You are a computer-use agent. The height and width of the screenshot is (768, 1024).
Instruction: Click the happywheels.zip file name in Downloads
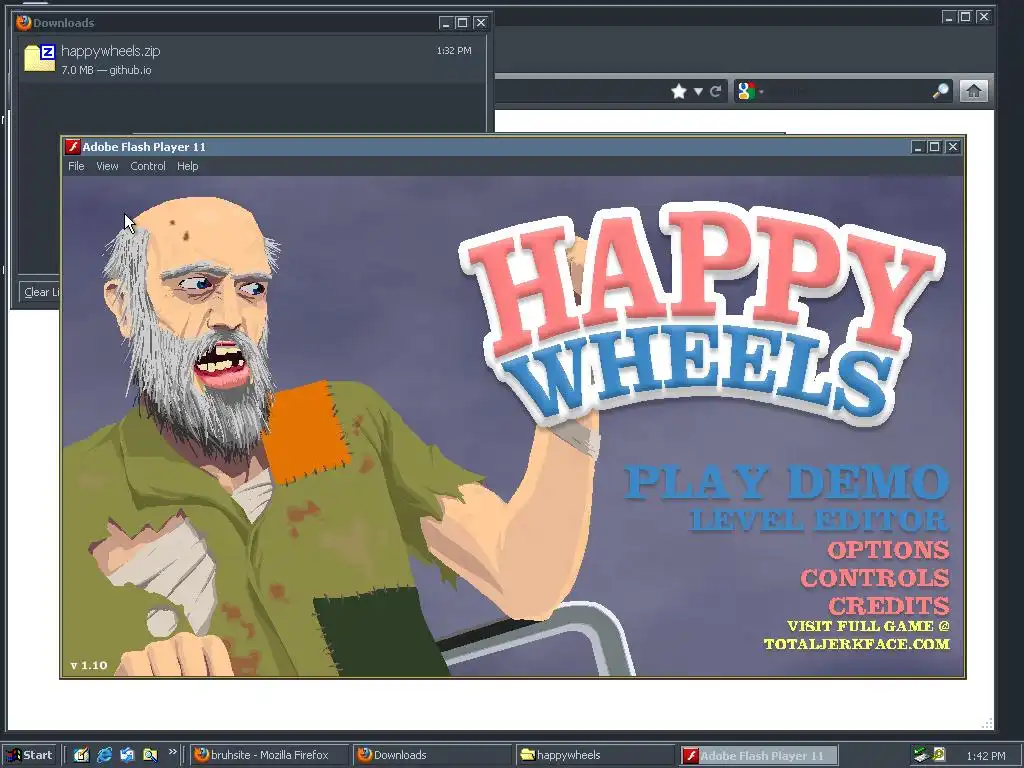pyautogui.click(x=110, y=51)
